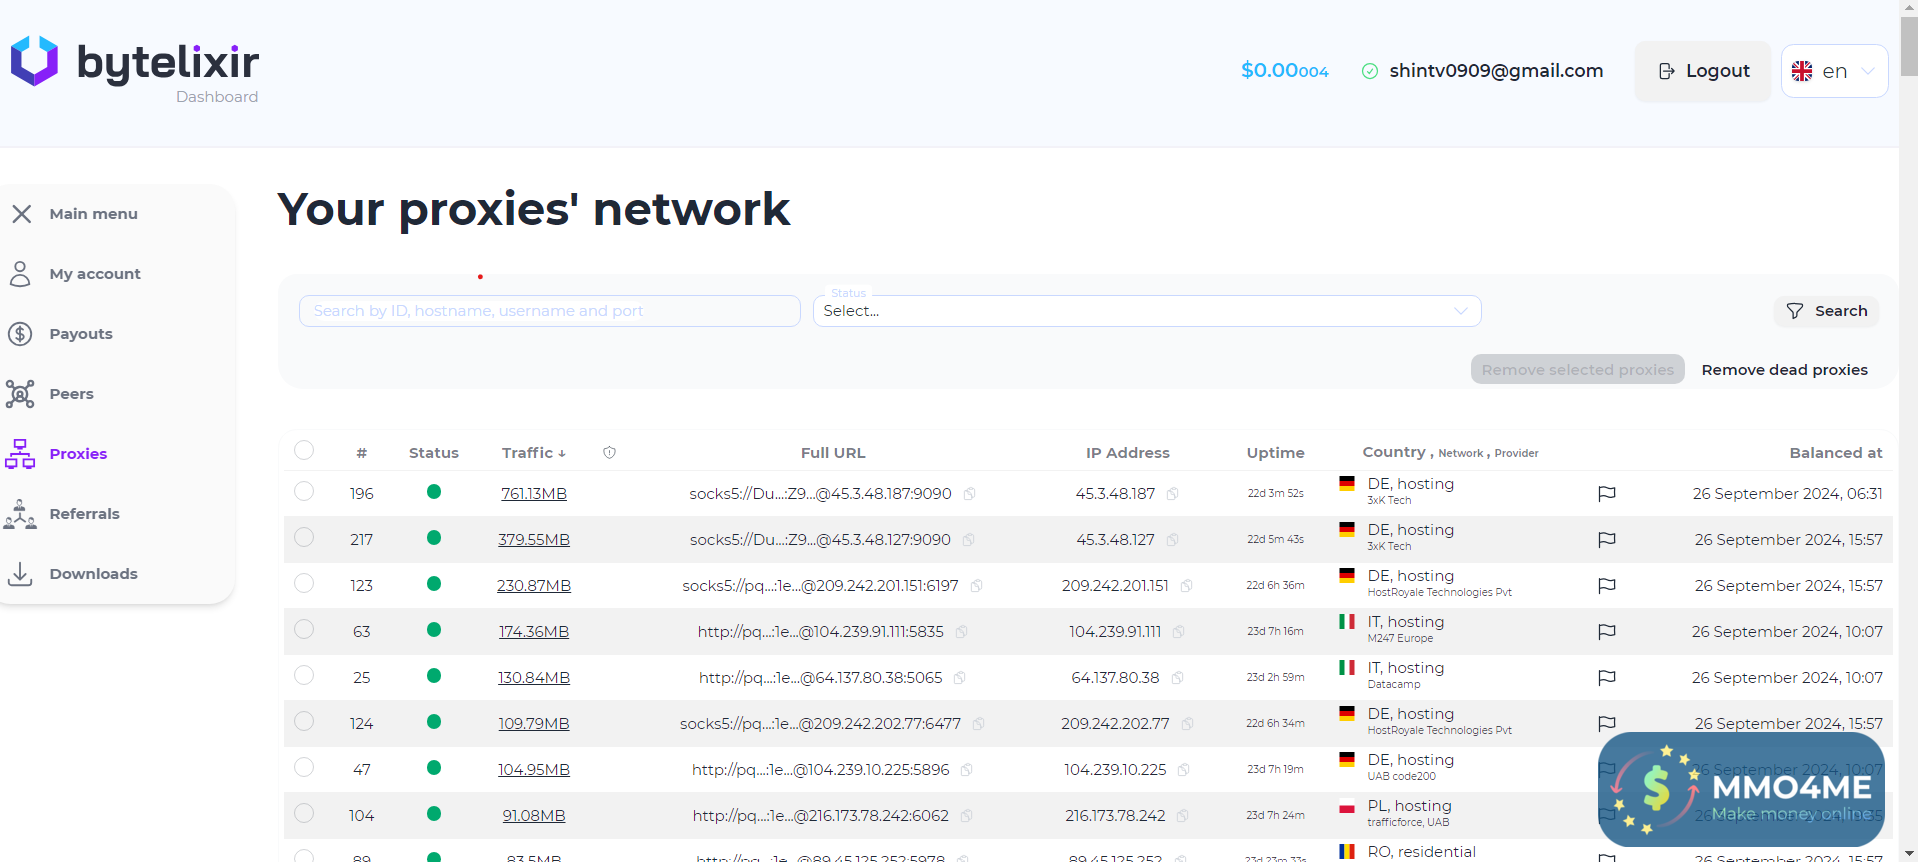Open the 761.13MB traffic link
This screenshot has width=1918, height=862.
(x=534, y=494)
